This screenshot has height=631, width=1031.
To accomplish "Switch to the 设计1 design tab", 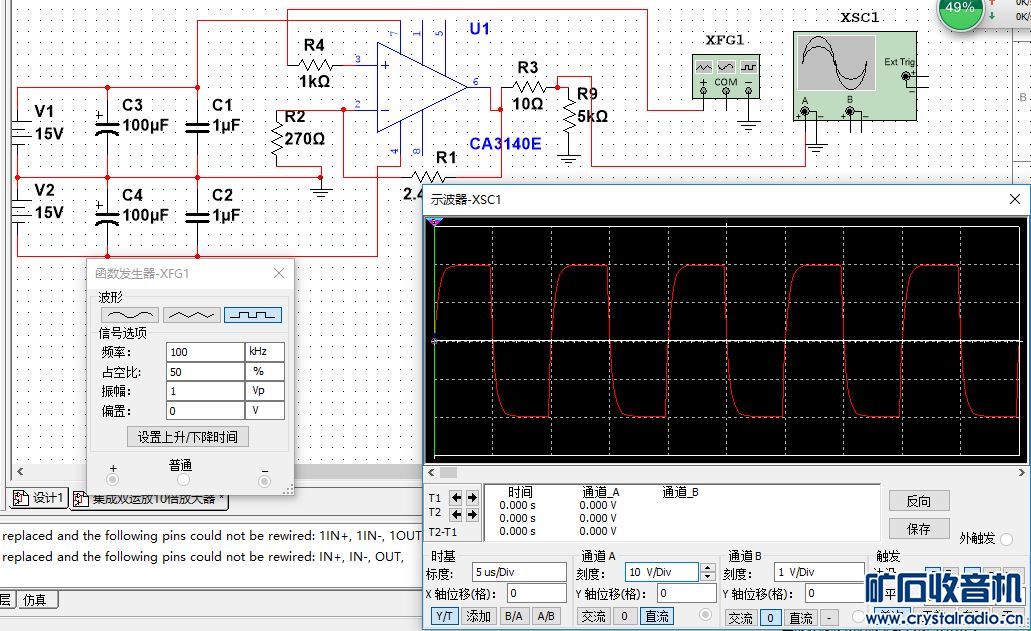I will click(39, 498).
